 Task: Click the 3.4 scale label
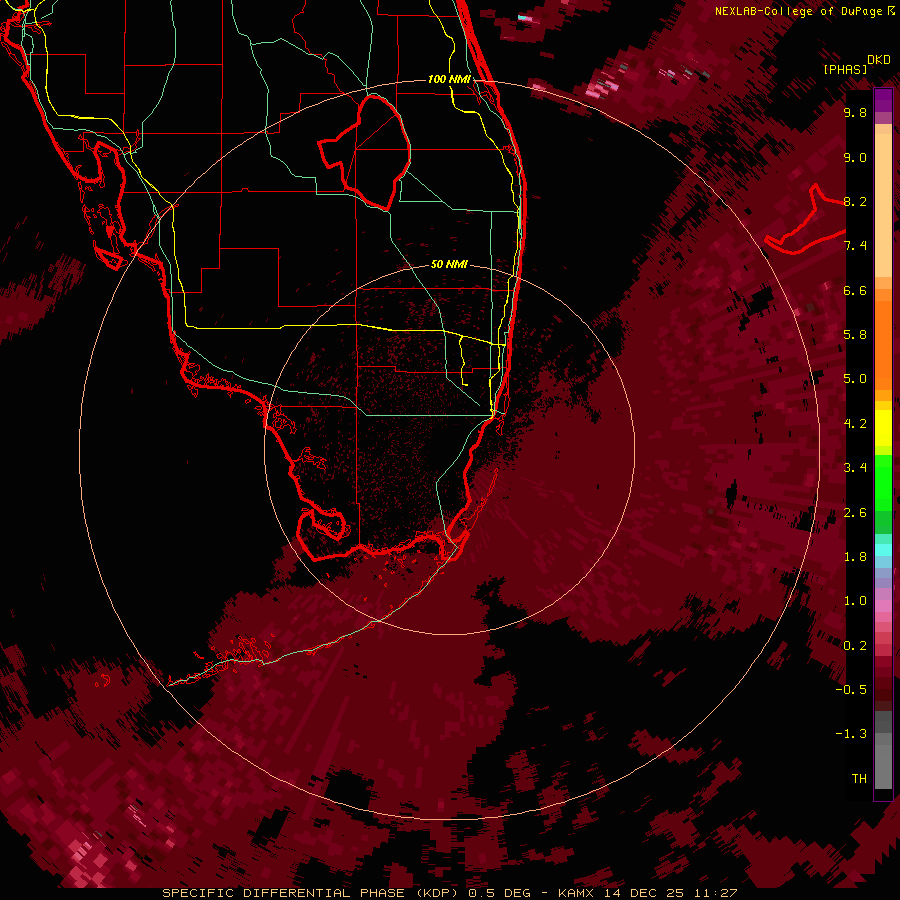855,468
